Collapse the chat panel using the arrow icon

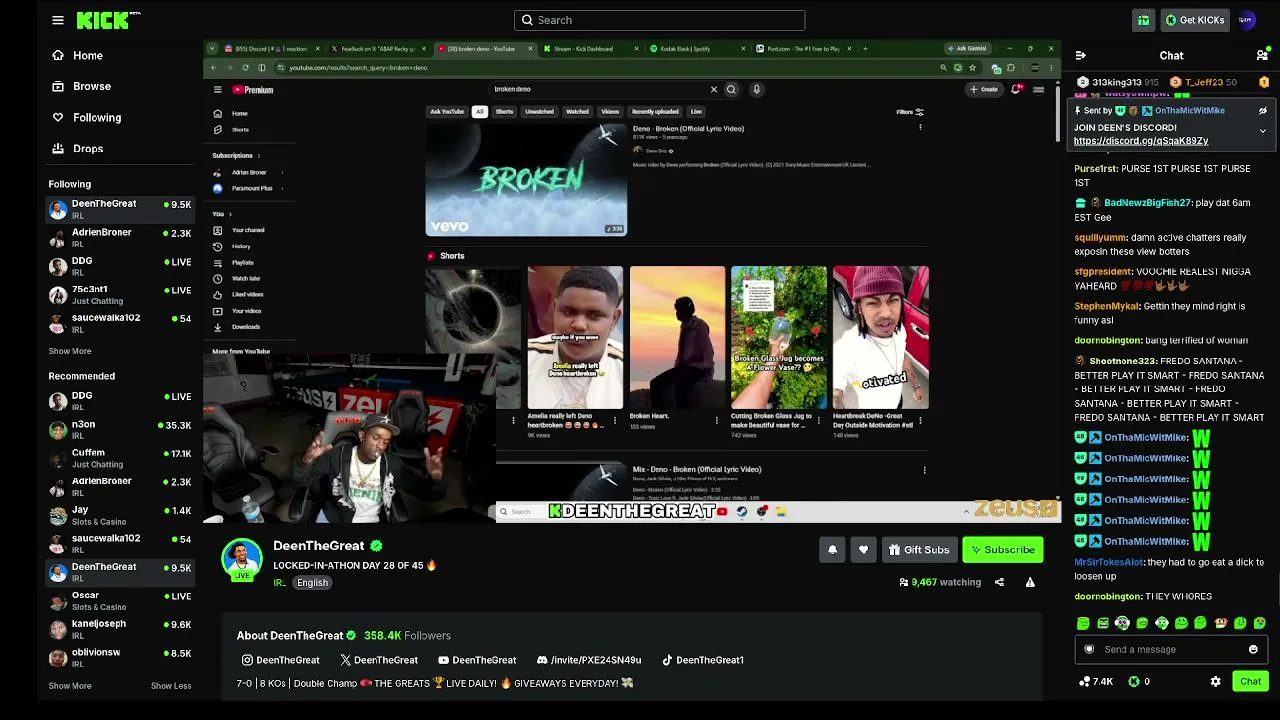pos(1081,56)
